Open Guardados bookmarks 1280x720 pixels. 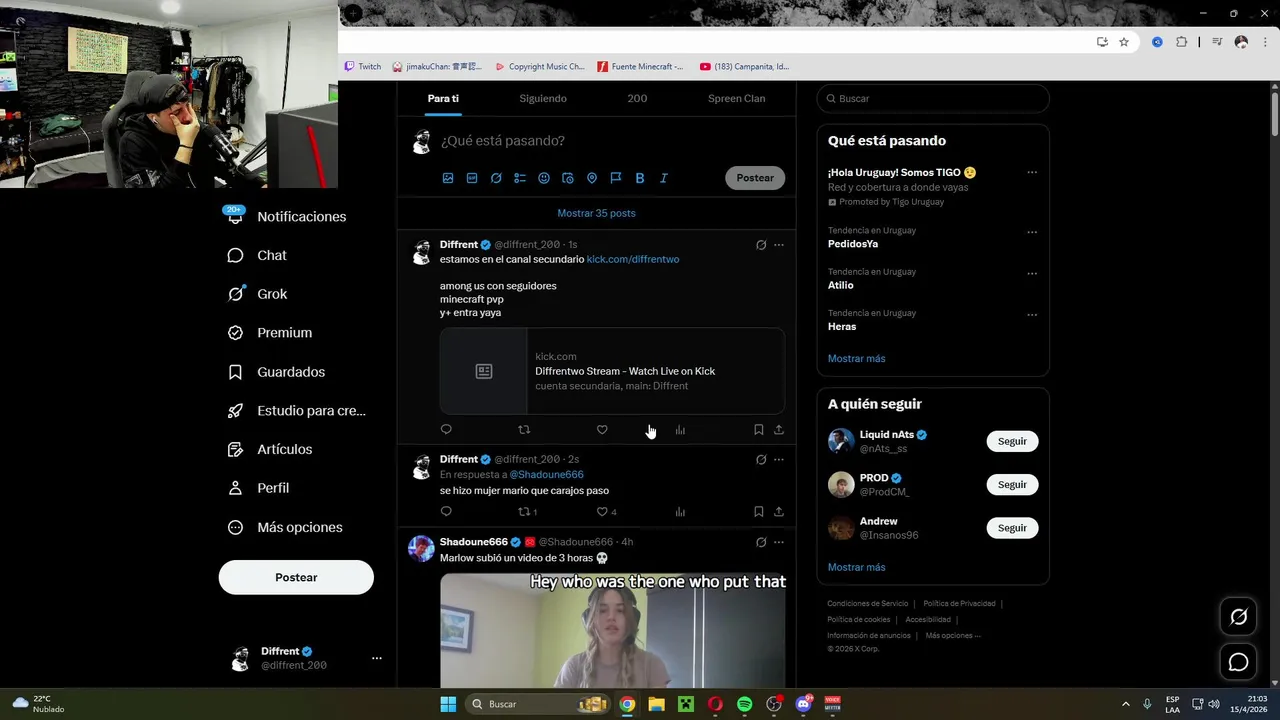tap(277, 372)
